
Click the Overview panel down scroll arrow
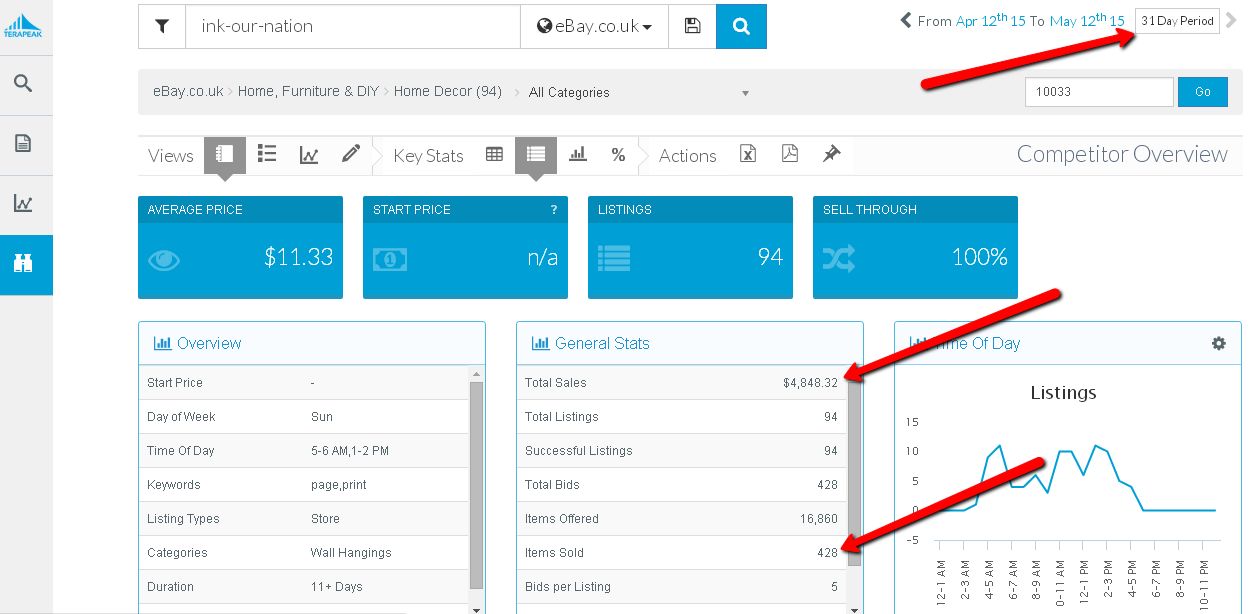coord(476,608)
